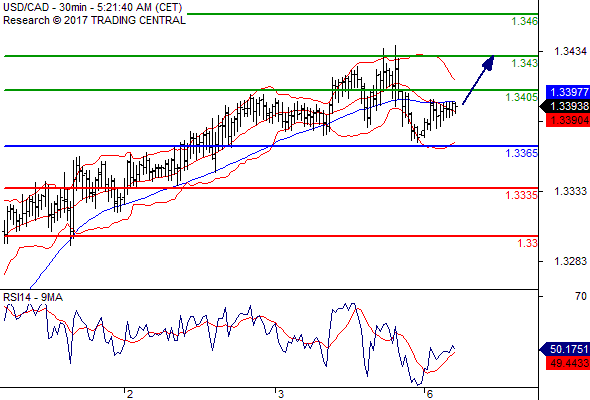Screen dimensions: 590x400
Task: Click the dark blue upward forecast arrow
Action: (x=478, y=80)
